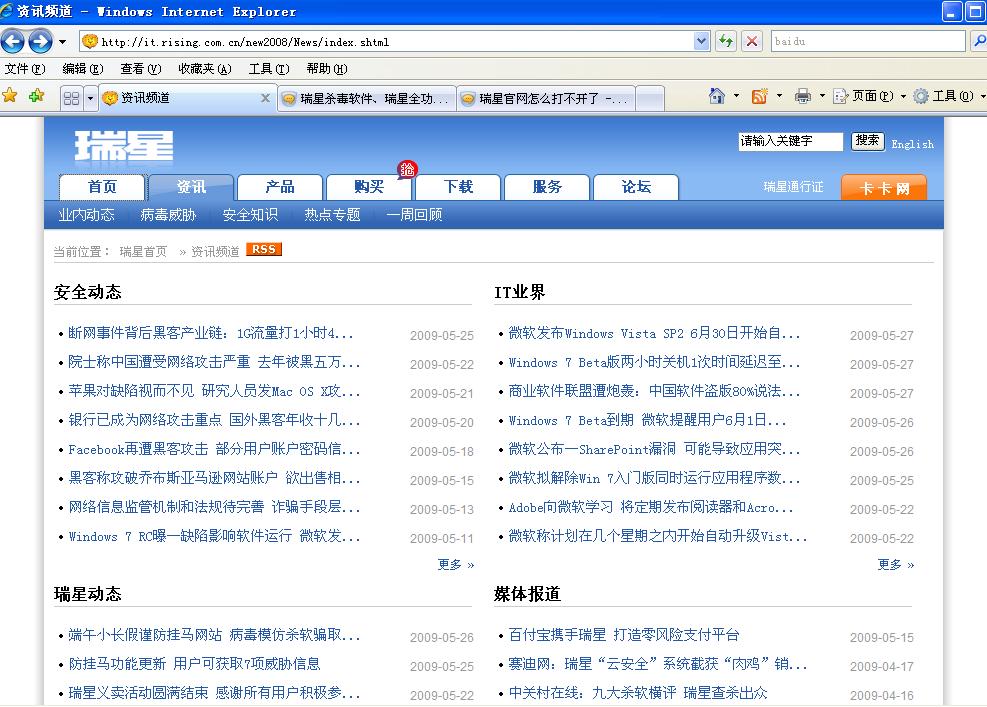Open the Quick Tabs grid view
Viewport: 987px width, 707px height.
(71, 98)
